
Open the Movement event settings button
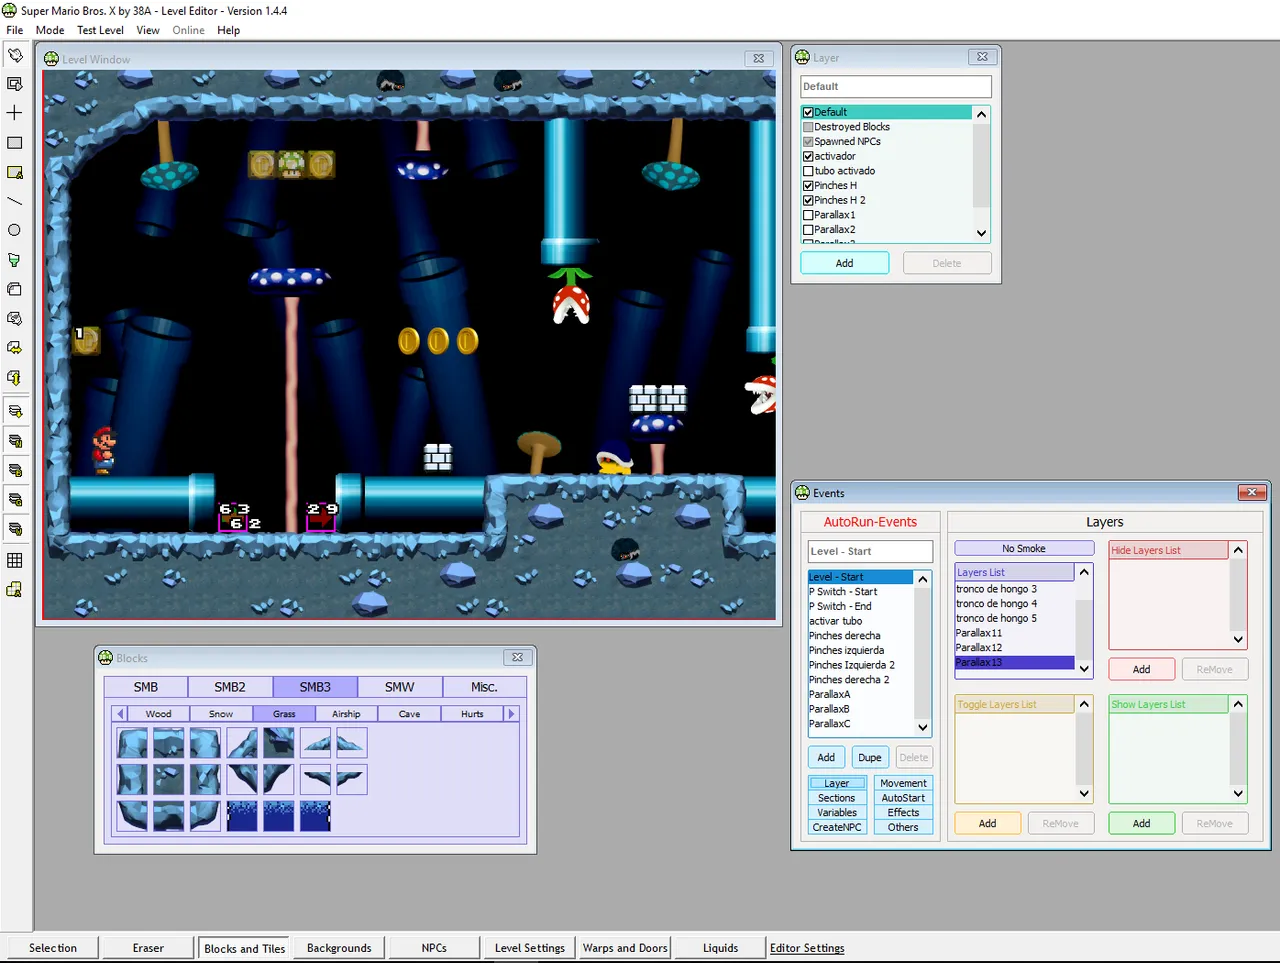tap(903, 783)
